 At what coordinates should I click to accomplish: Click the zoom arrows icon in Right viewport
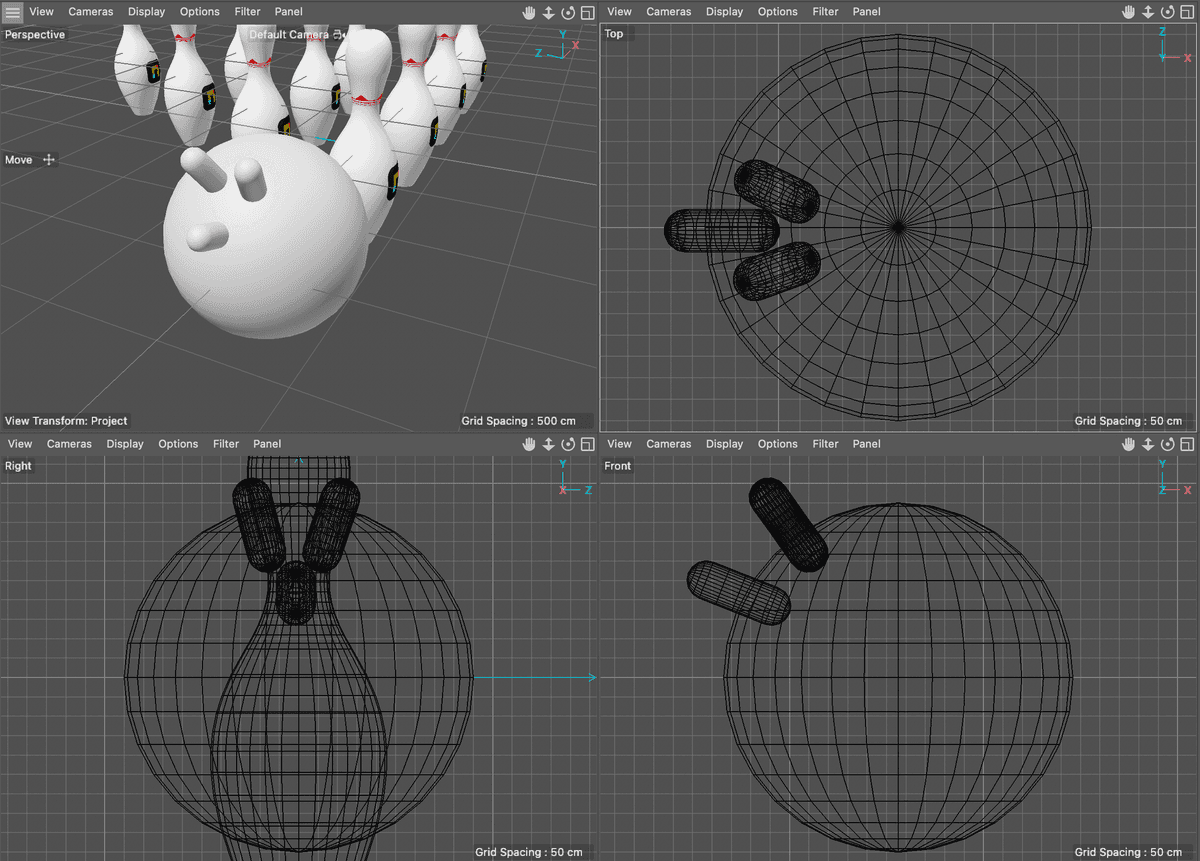(549, 444)
